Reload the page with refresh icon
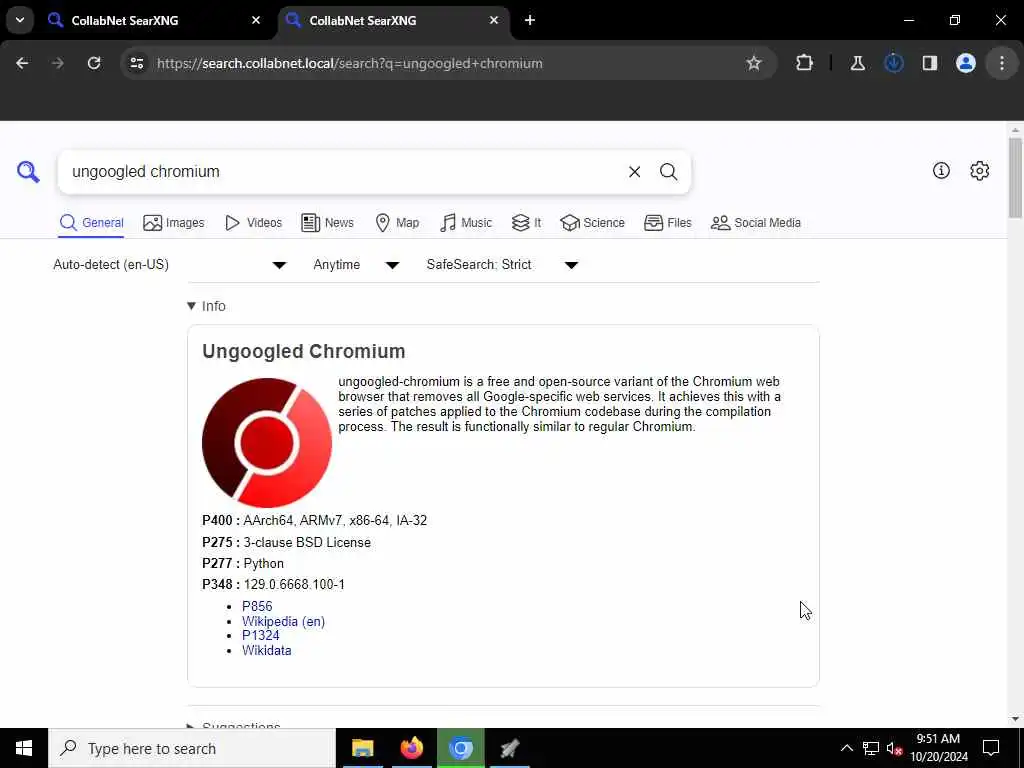Viewport: 1024px width, 768px height. click(x=94, y=63)
